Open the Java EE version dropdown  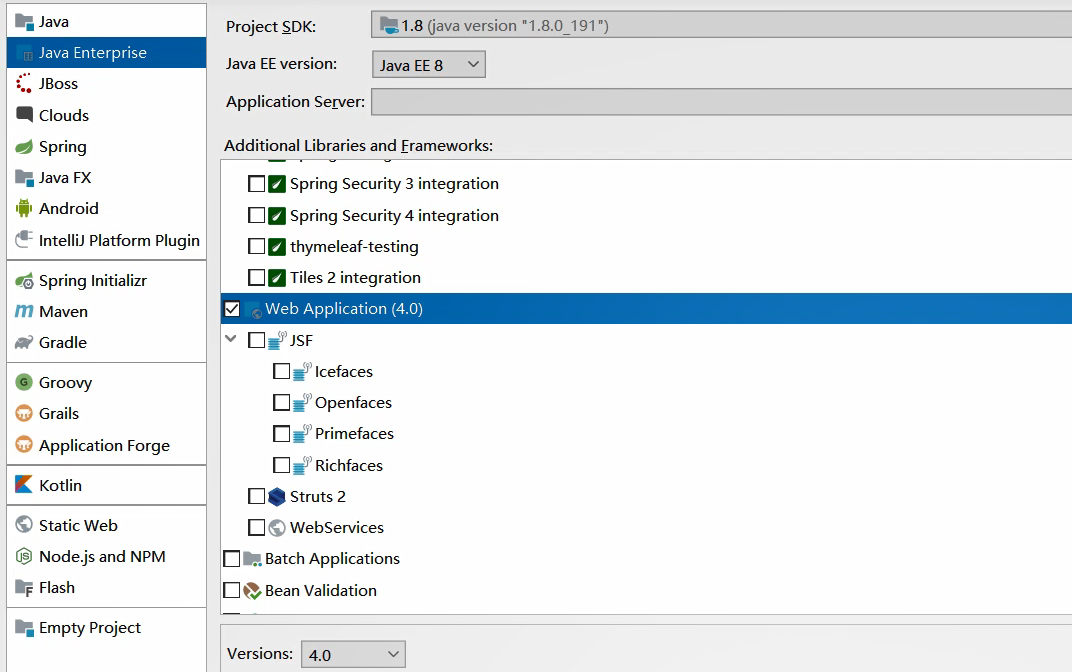pyautogui.click(x=429, y=64)
